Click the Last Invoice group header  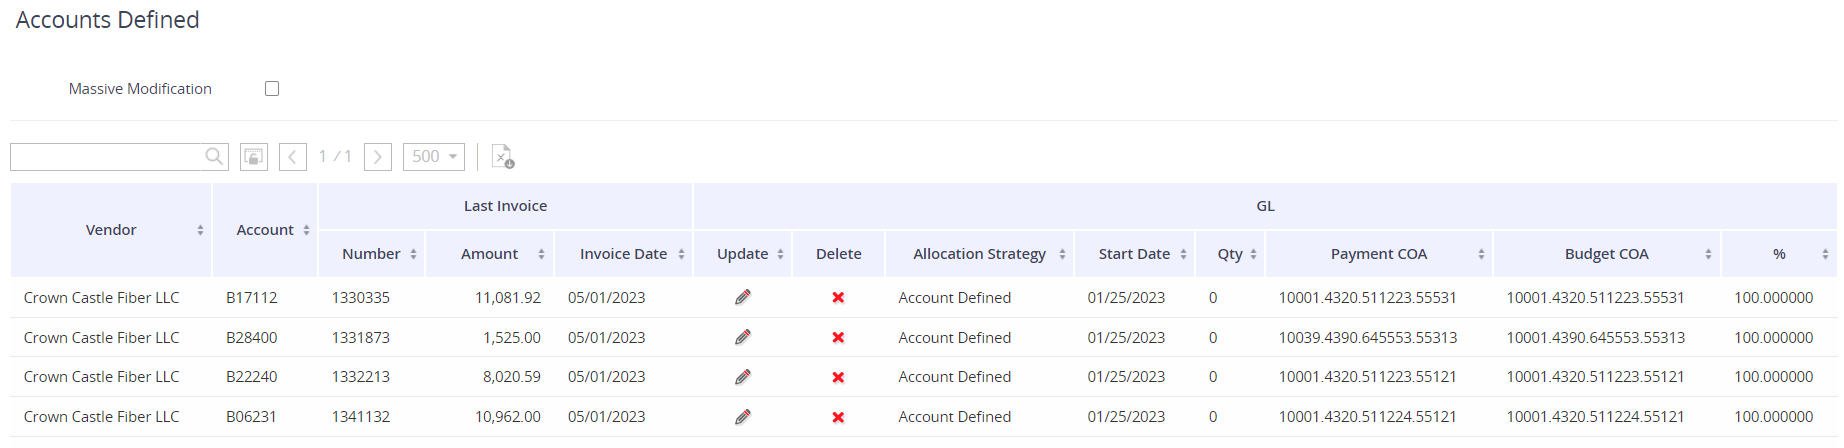click(505, 206)
